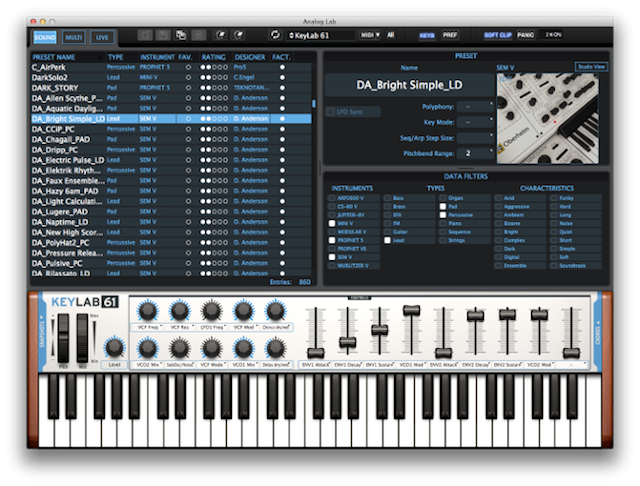
Task: Uncheck the MINI V instrument filter
Action: pos(332,223)
